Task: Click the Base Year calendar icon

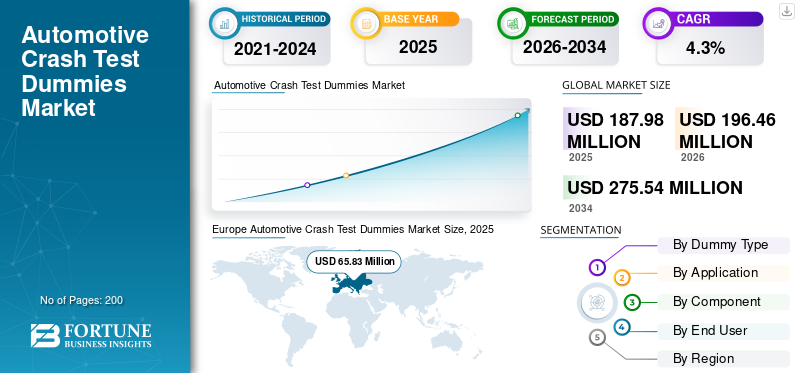Action: point(365,22)
